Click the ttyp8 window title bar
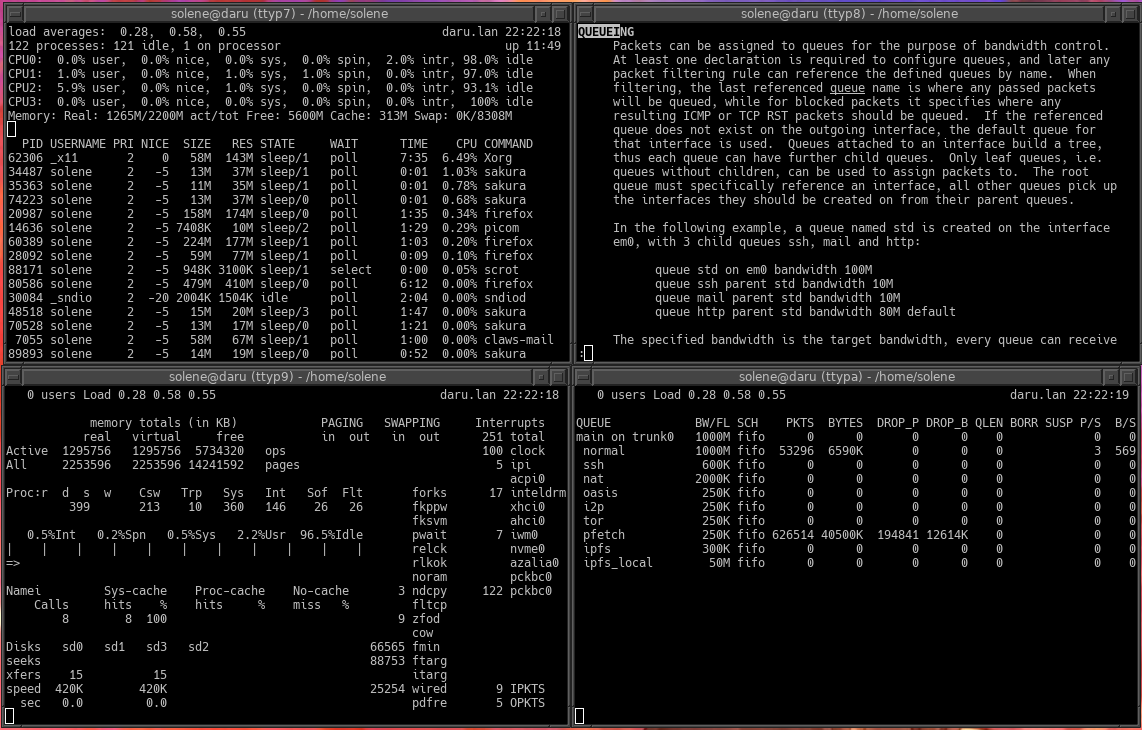The image size is (1142, 730). pos(849,14)
